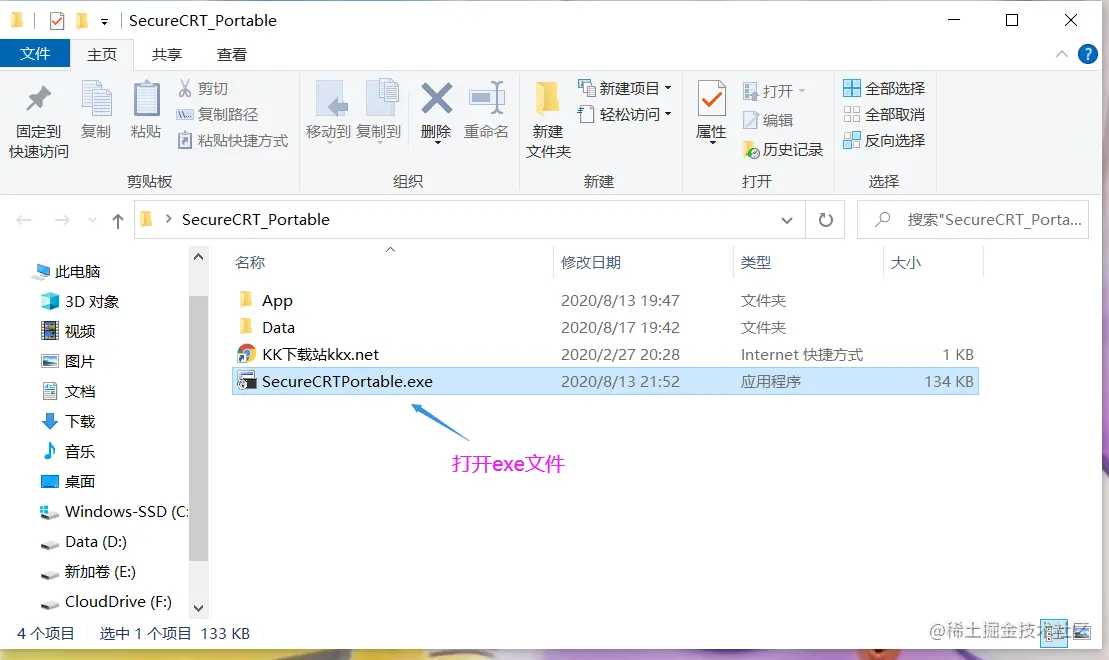Viewport: 1109px width, 660px height.
Task: Switch to details view in status bar
Action: (x=1054, y=632)
